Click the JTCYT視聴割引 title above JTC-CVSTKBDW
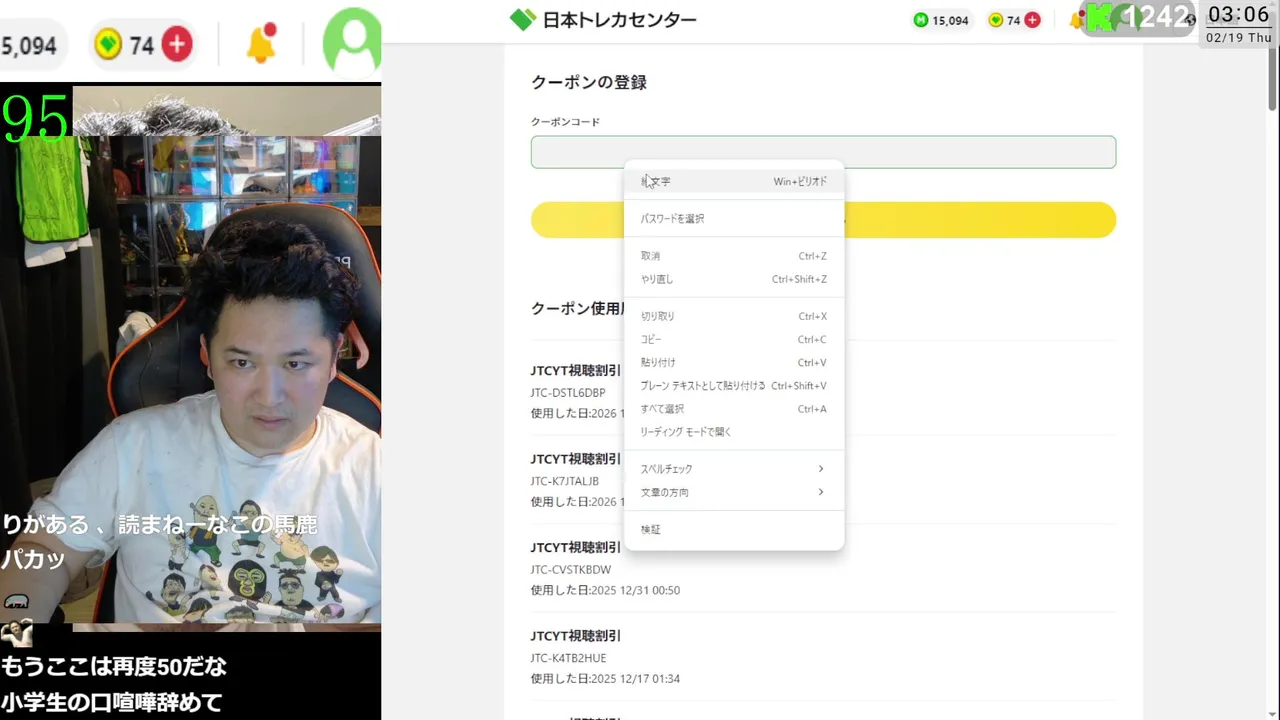This screenshot has width=1280, height=720. click(576, 547)
